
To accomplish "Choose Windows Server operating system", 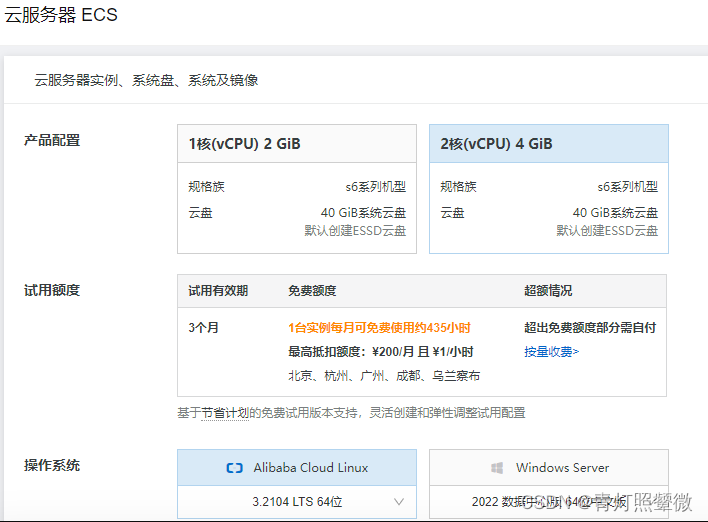I will 549,467.
